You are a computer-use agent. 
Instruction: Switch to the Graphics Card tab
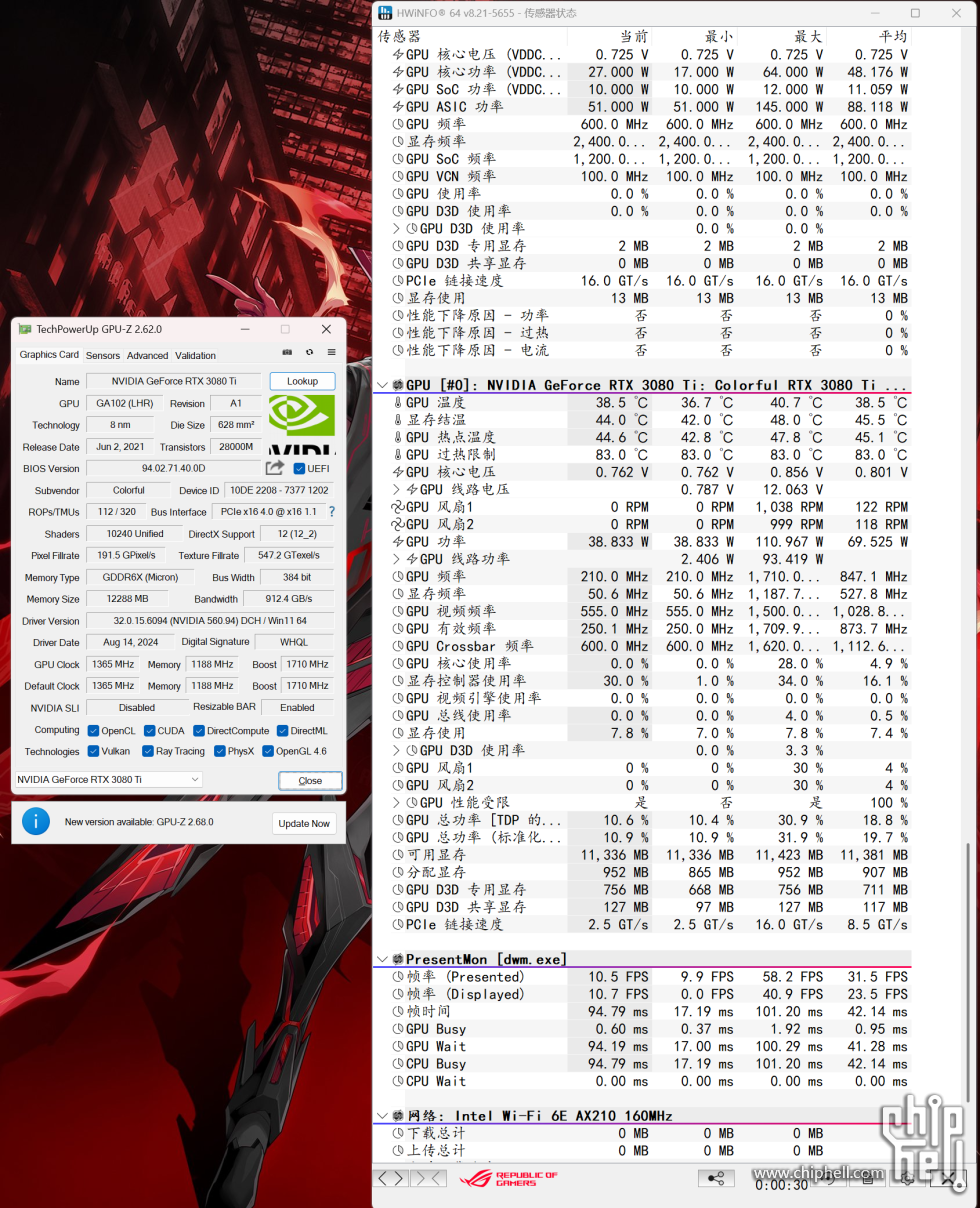click(x=49, y=355)
